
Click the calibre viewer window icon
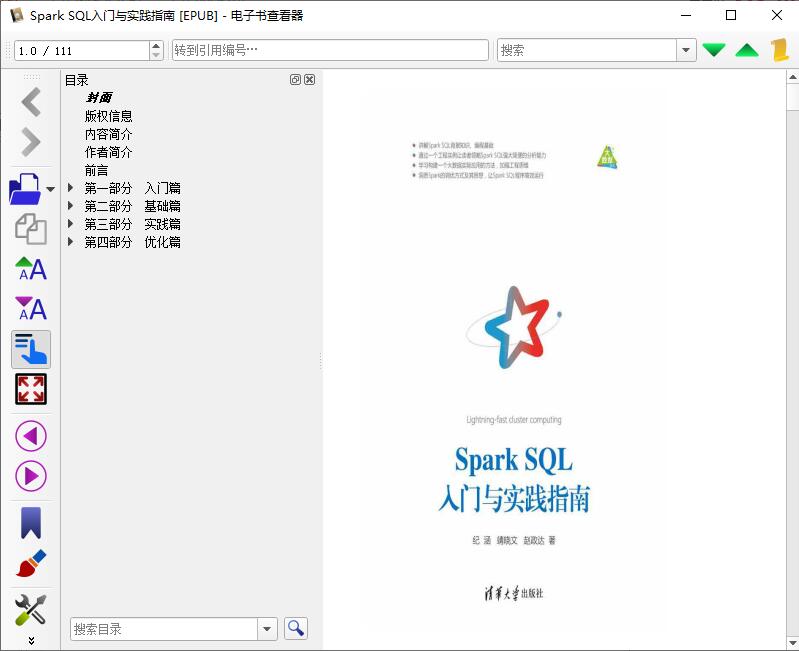tap(16, 15)
